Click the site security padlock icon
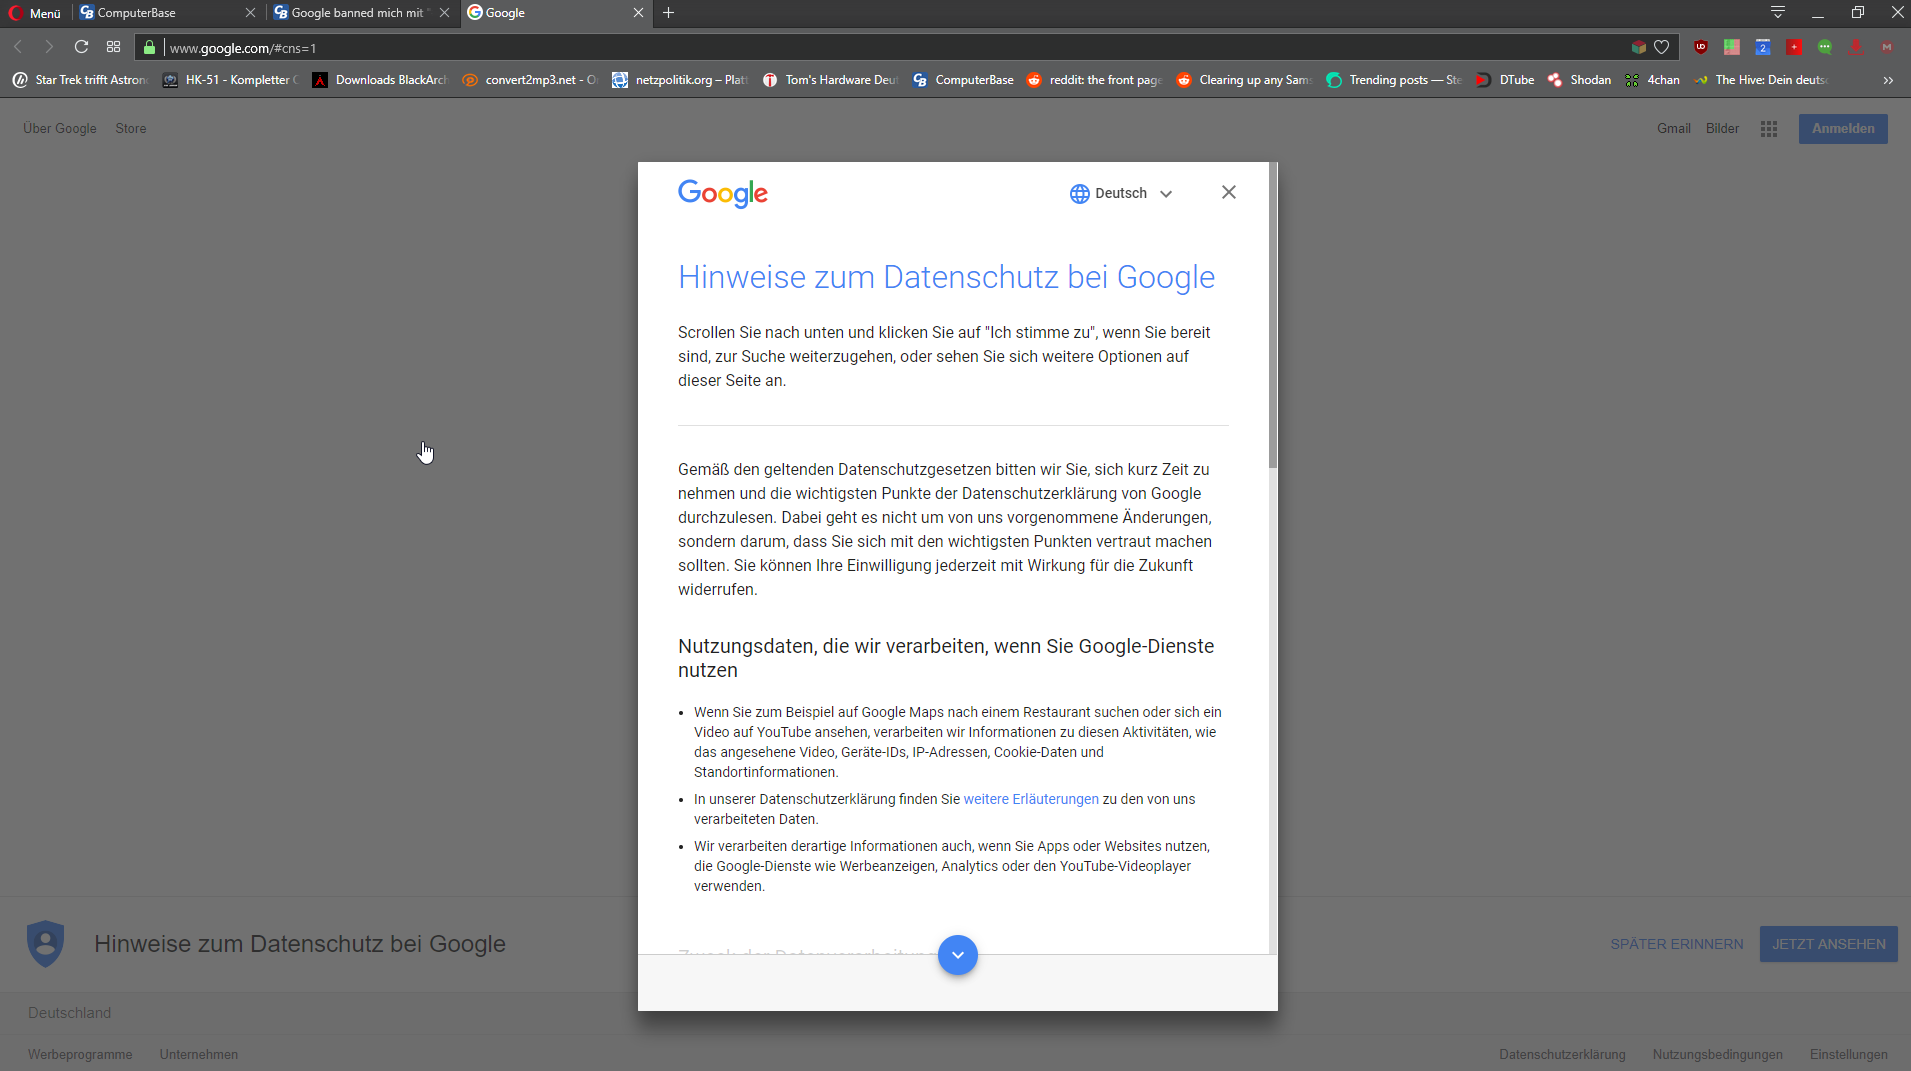1911x1071 pixels. pos(147,47)
